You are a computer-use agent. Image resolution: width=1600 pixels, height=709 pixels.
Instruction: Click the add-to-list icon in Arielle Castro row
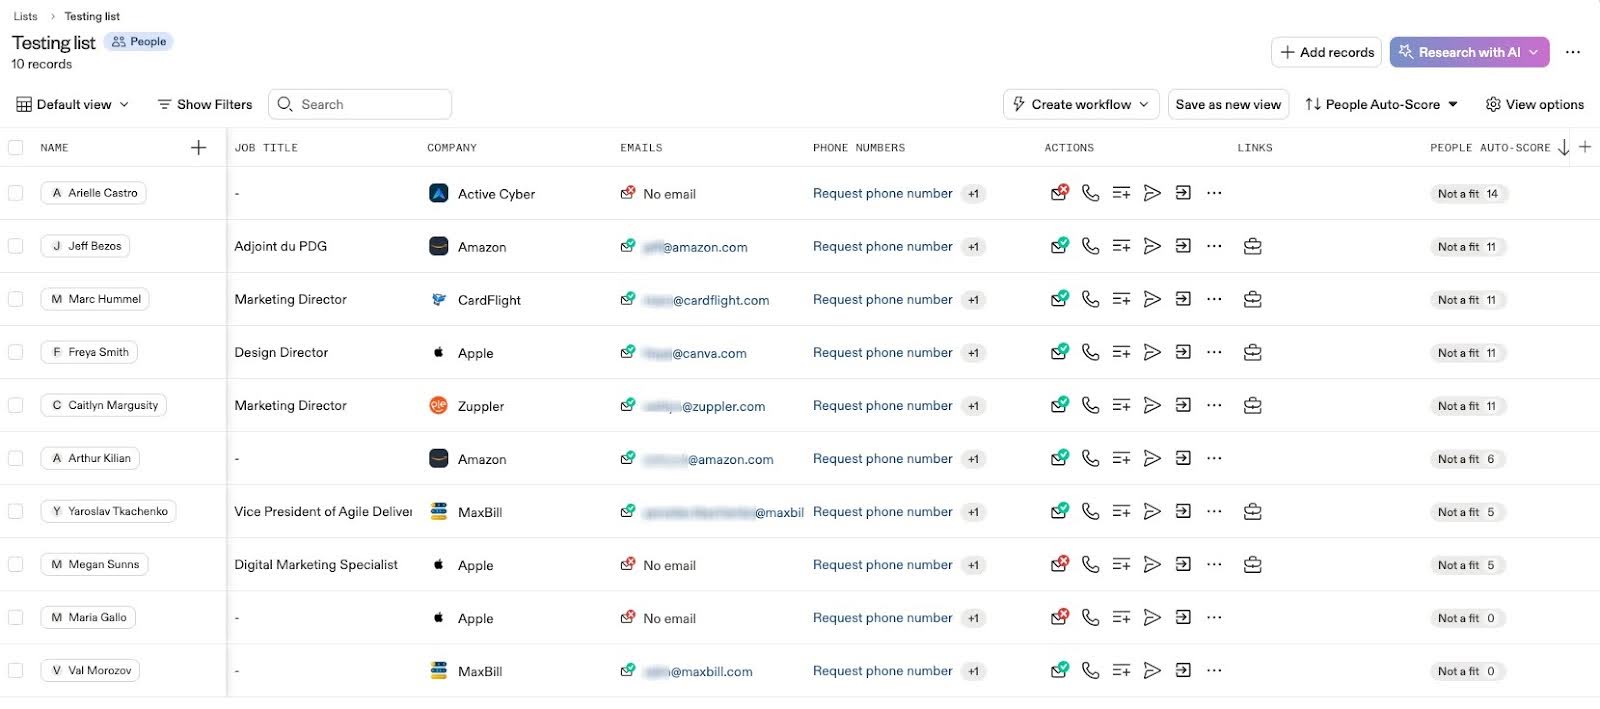coord(1121,193)
